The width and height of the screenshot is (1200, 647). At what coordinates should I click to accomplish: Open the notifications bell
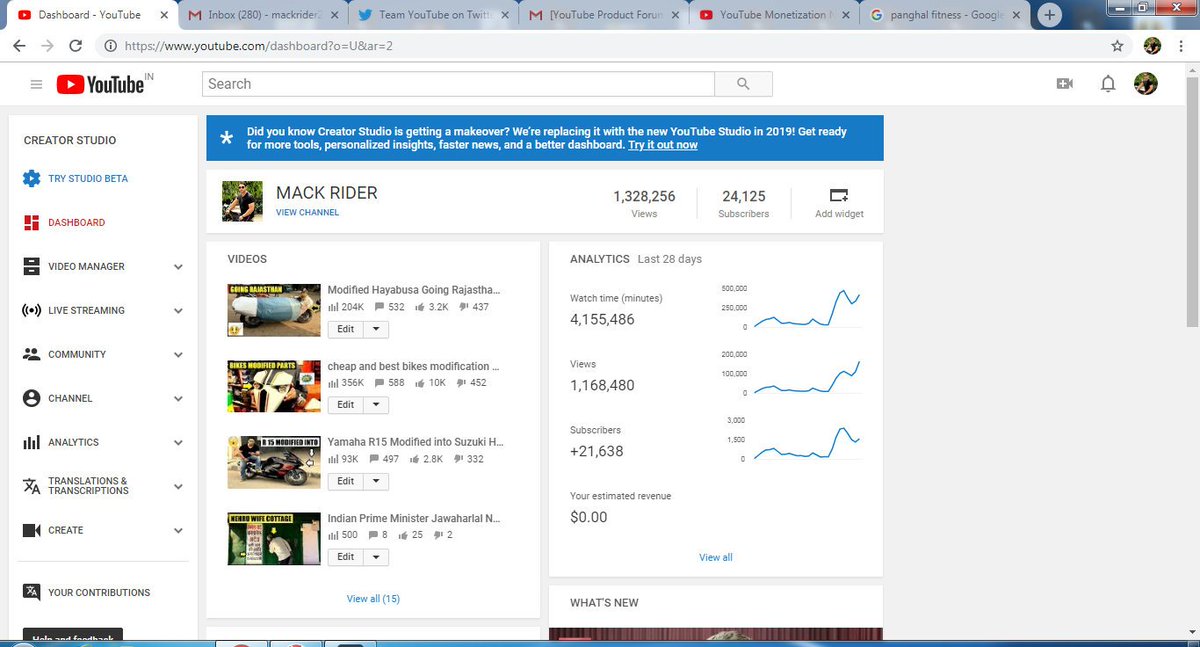click(1108, 84)
